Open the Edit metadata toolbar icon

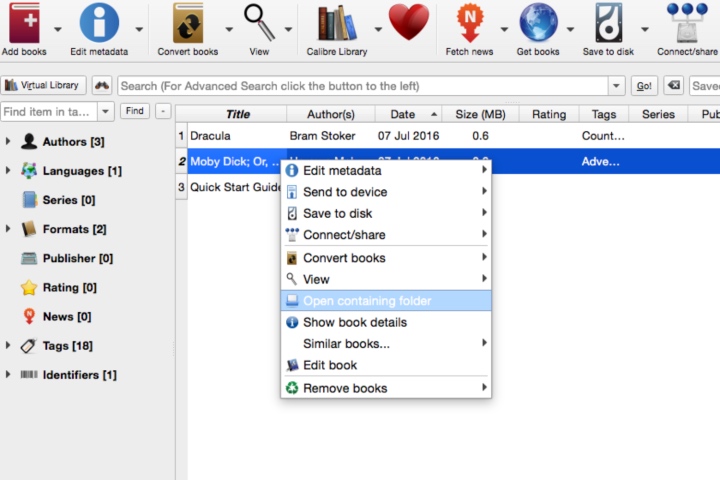click(99, 23)
